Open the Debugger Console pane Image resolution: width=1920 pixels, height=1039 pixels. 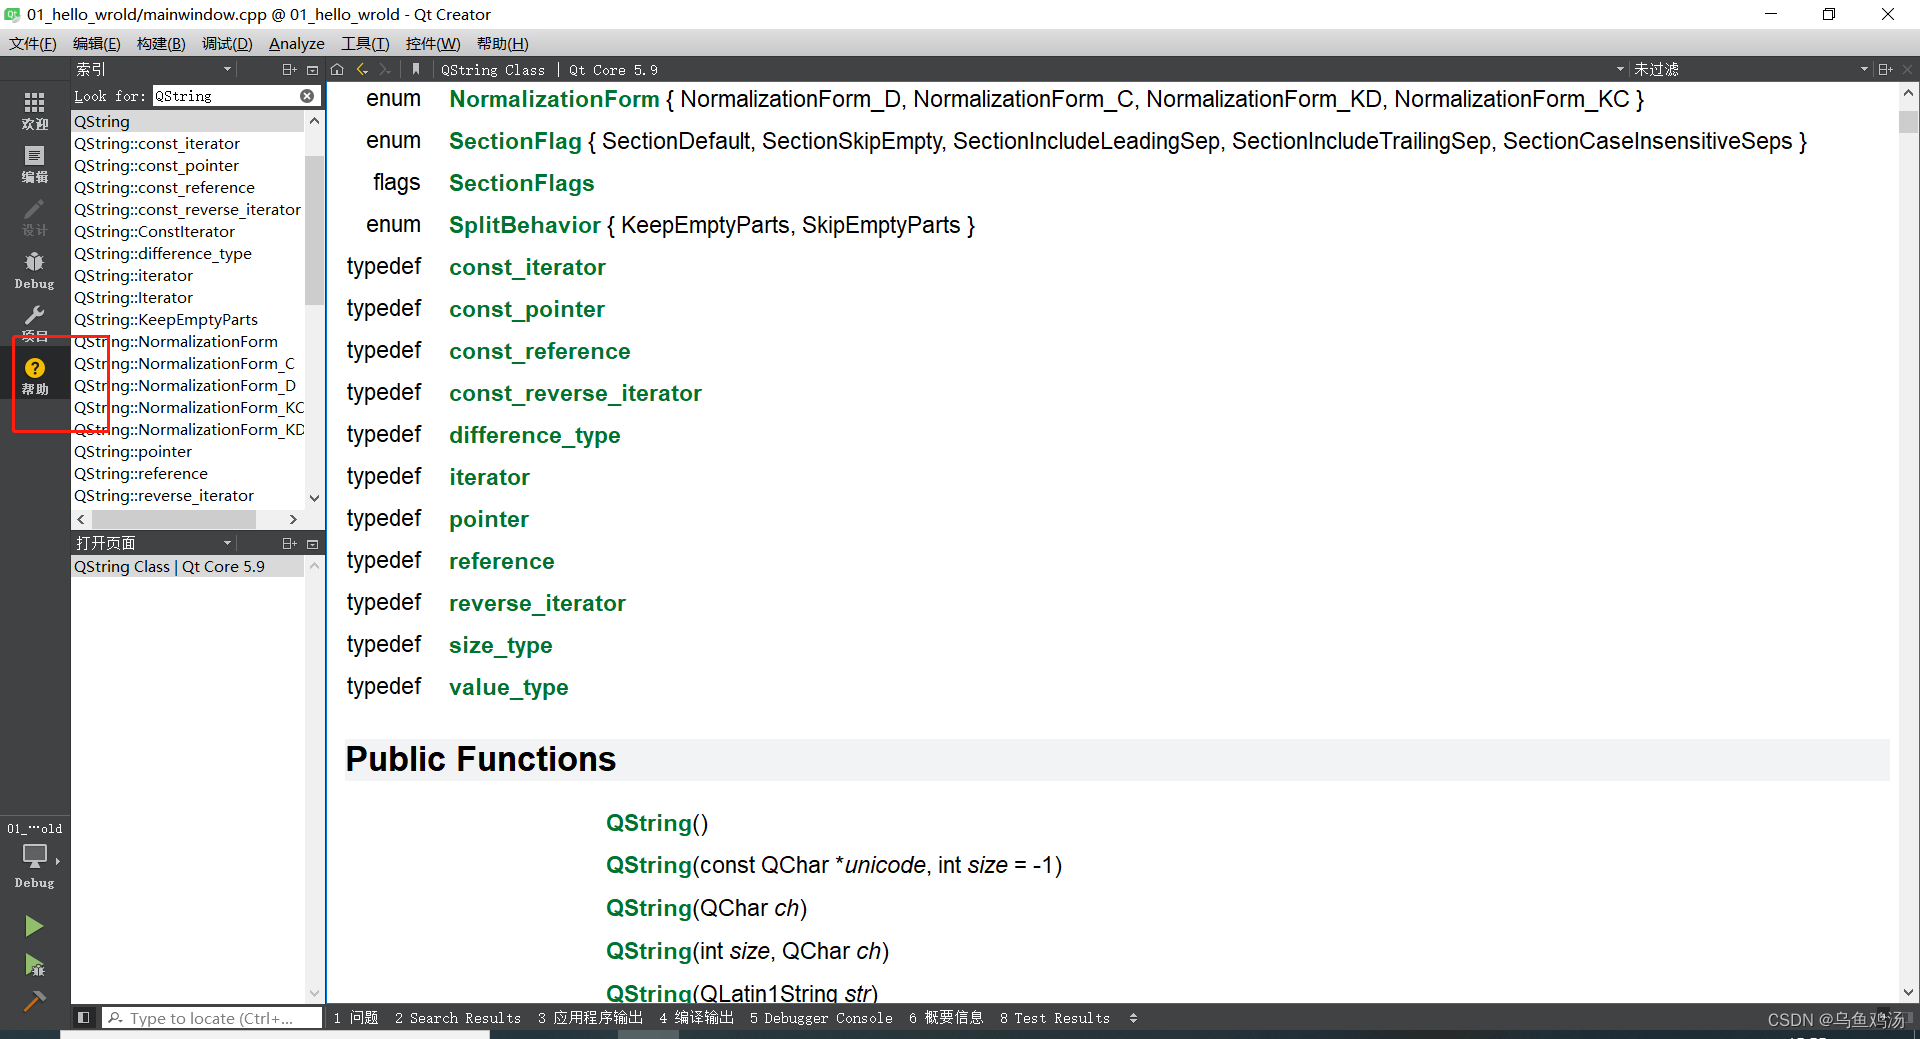(x=821, y=1018)
